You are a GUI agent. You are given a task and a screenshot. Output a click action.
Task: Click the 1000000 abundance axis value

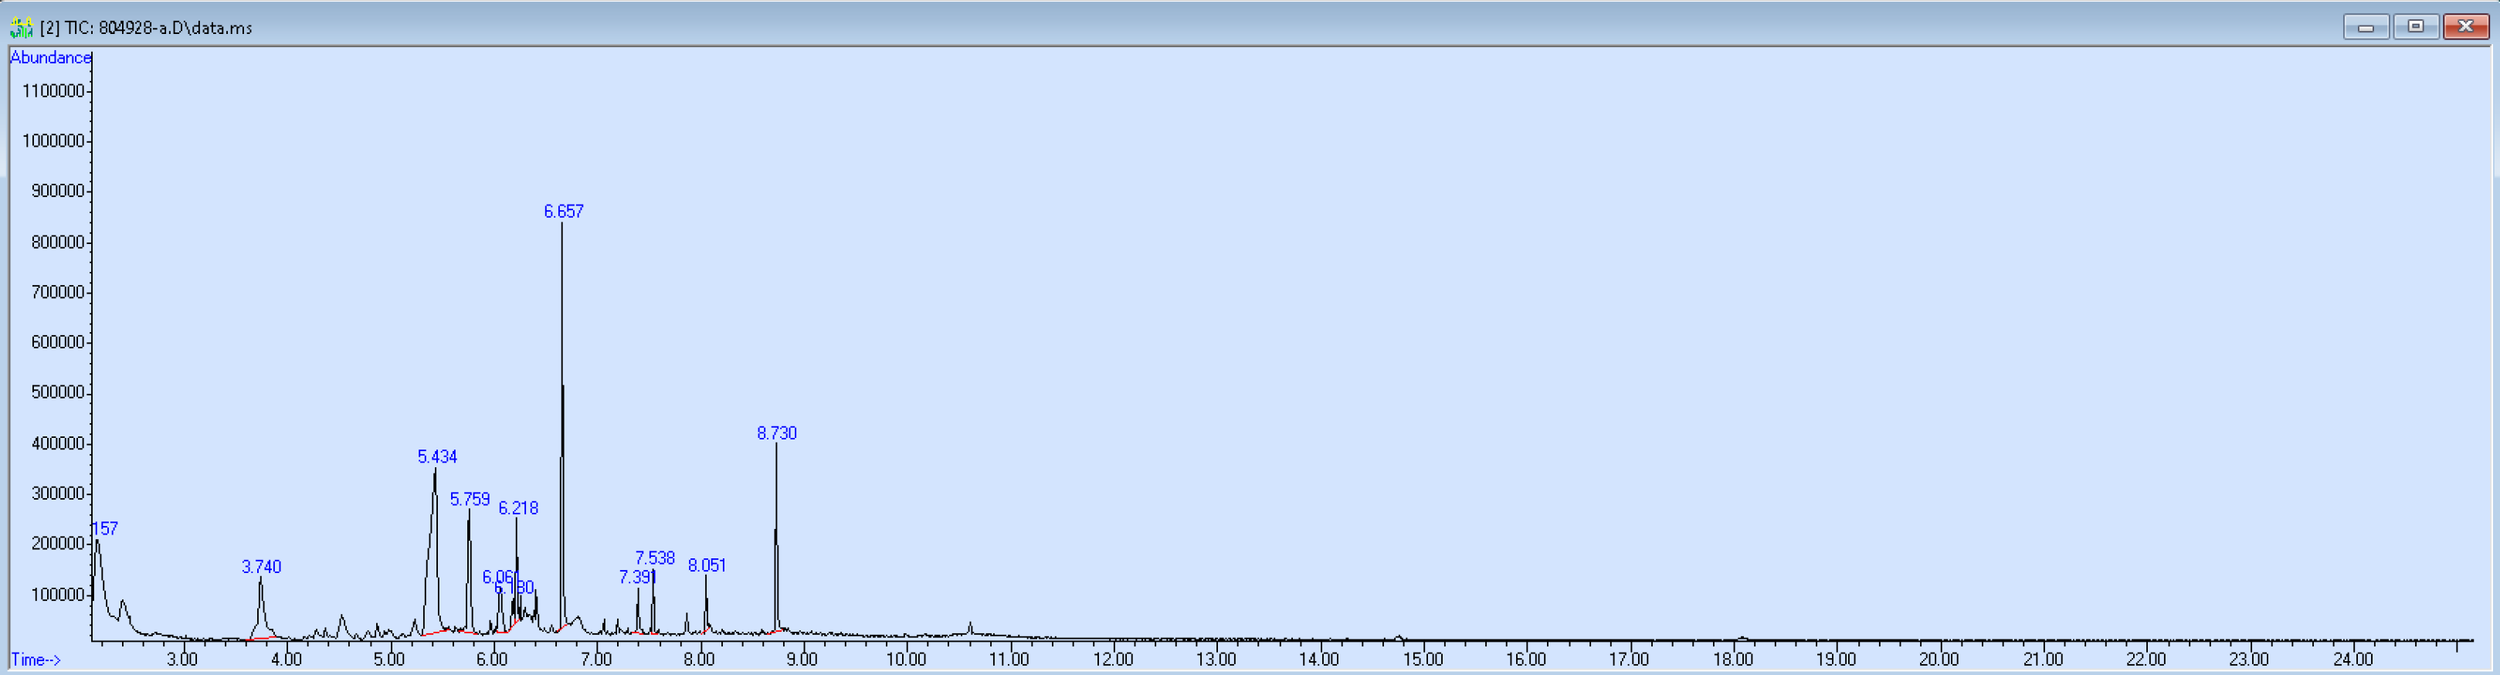click(53, 141)
